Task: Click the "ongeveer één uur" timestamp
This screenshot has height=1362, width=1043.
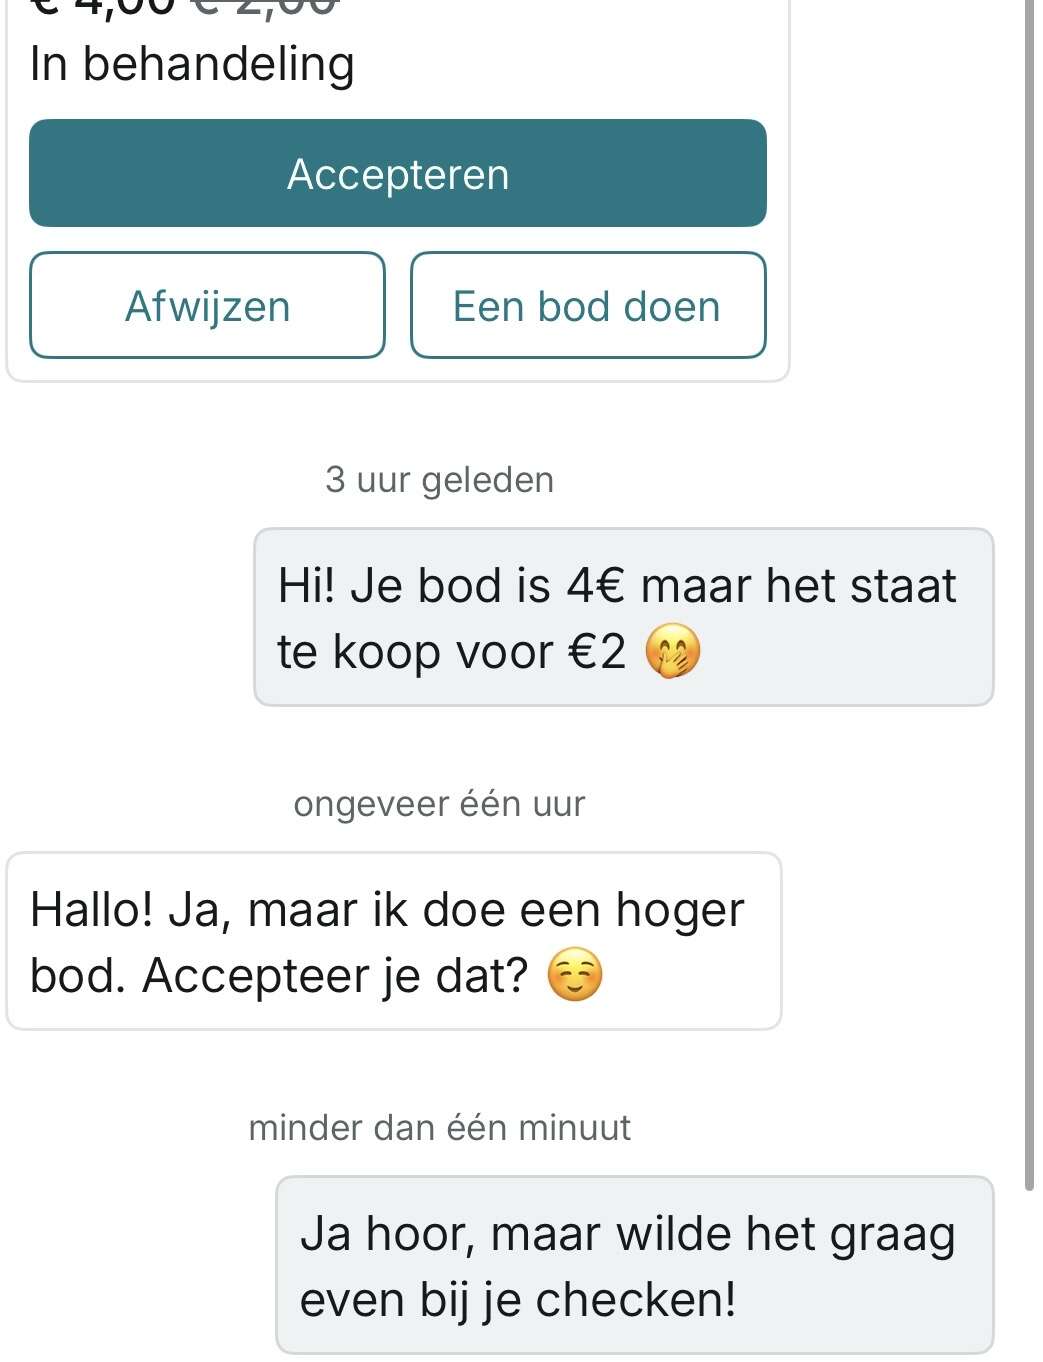Action: 439,804
